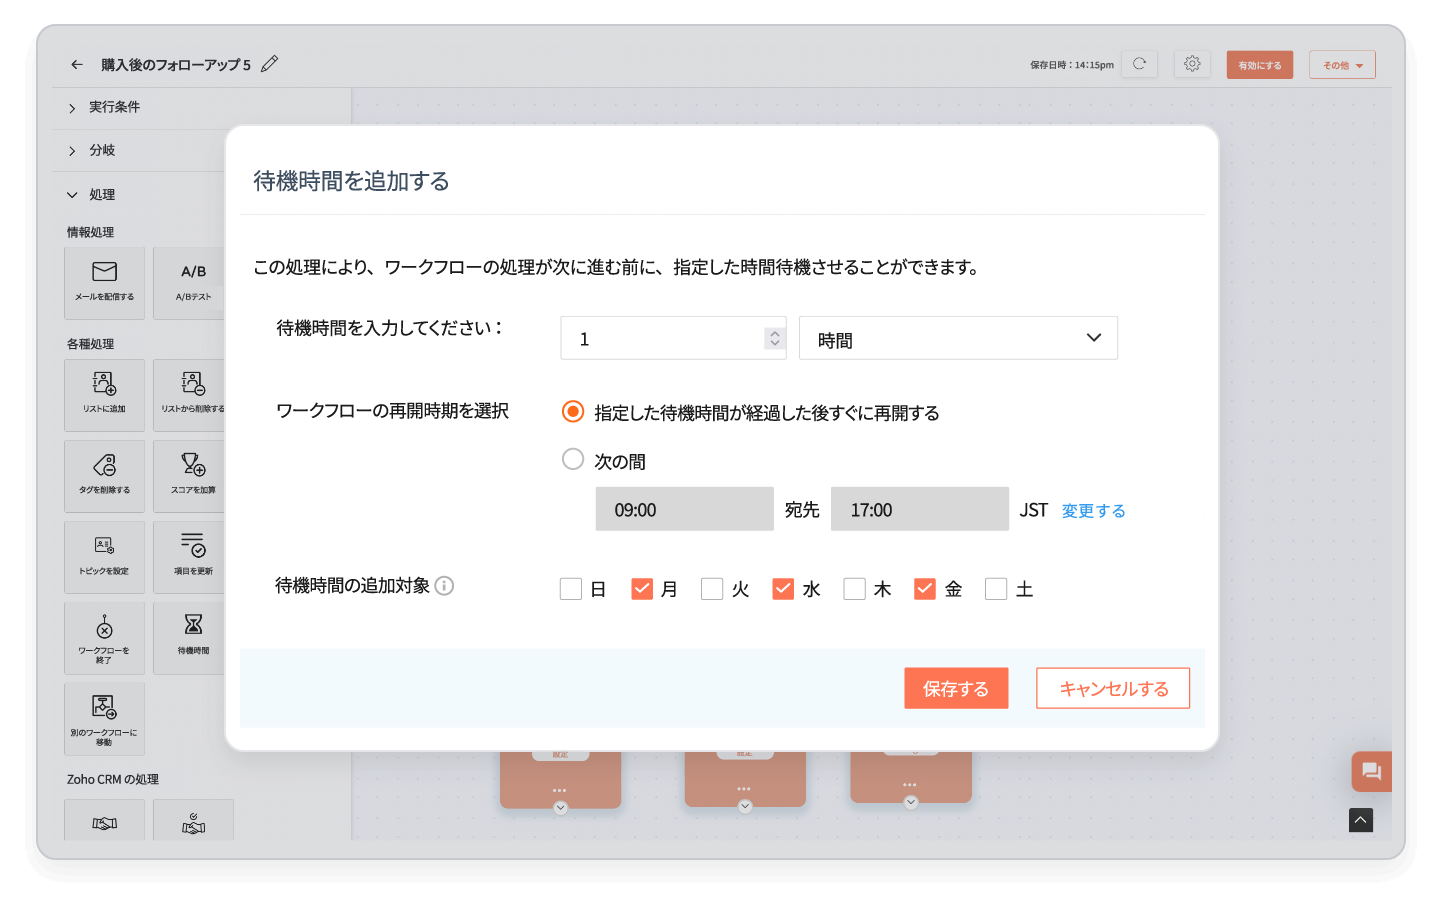
Task: Open the その他 dropdown button
Action: tap(1342, 65)
